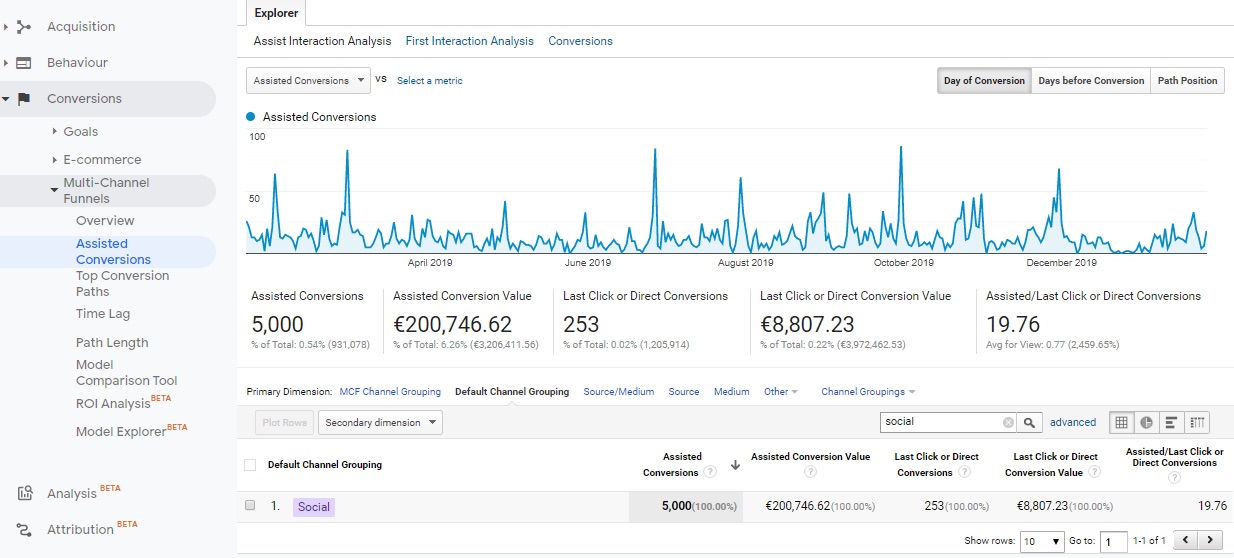Image resolution: width=1234 pixels, height=558 pixels.
Task: Switch to the data table view icon
Action: (1122, 422)
